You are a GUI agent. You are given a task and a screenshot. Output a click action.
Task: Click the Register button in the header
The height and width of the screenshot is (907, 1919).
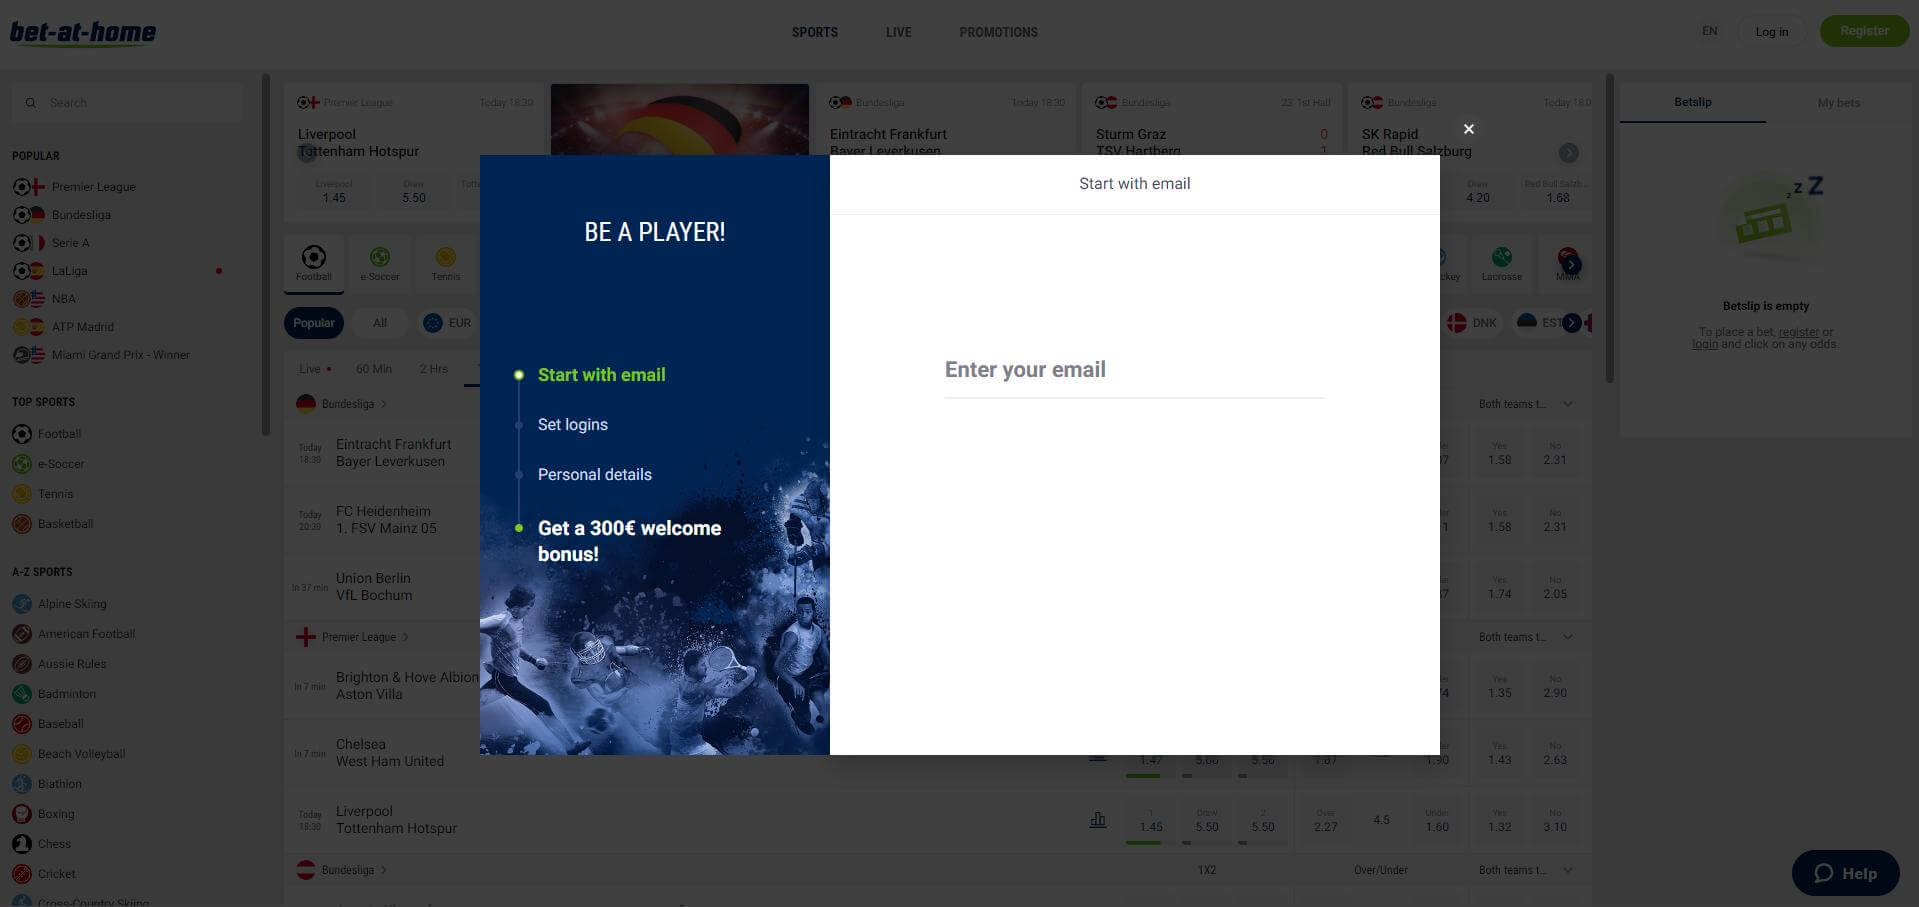pyautogui.click(x=1863, y=31)
